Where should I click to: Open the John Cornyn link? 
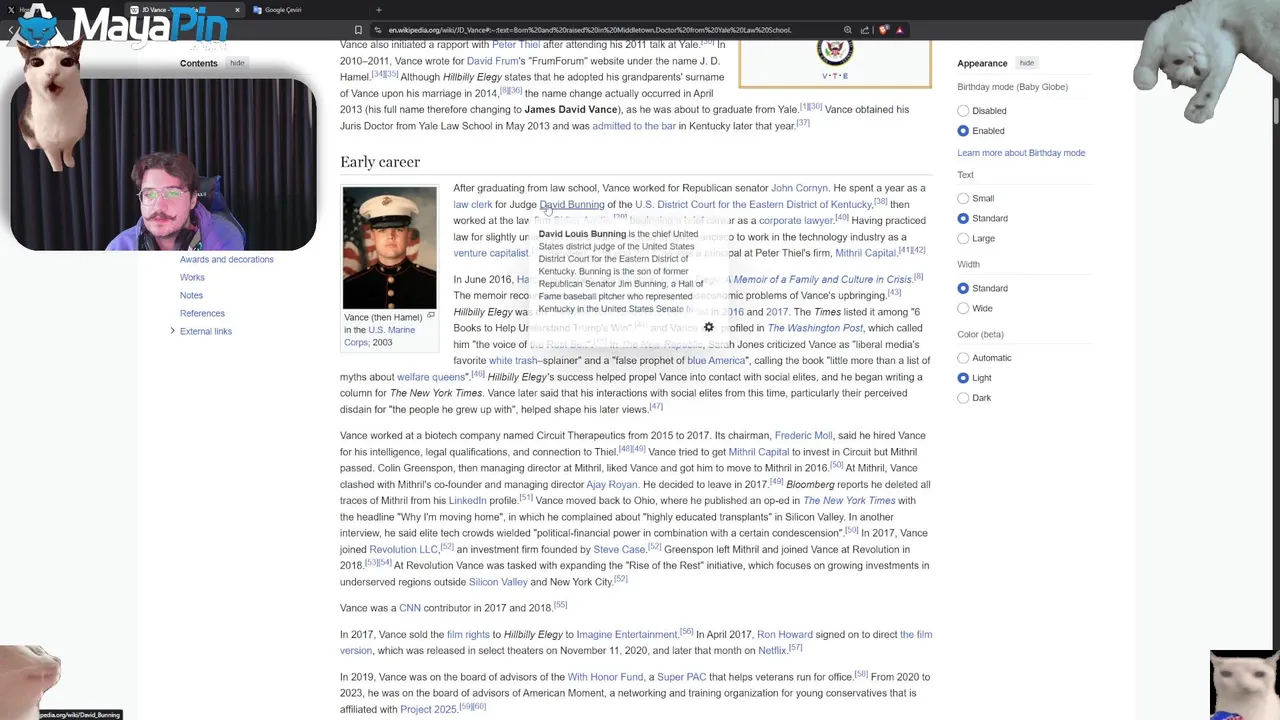point(799,188)
